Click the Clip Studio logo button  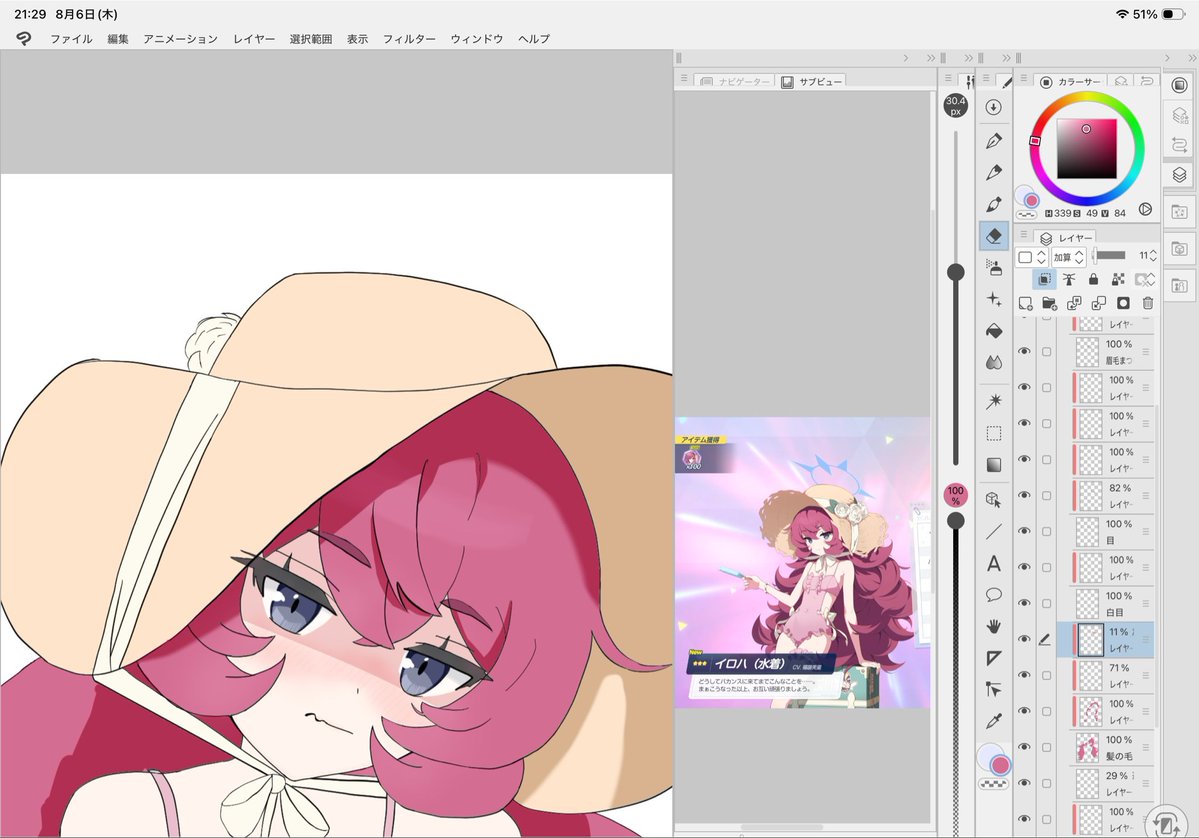(x=24, y=38)
